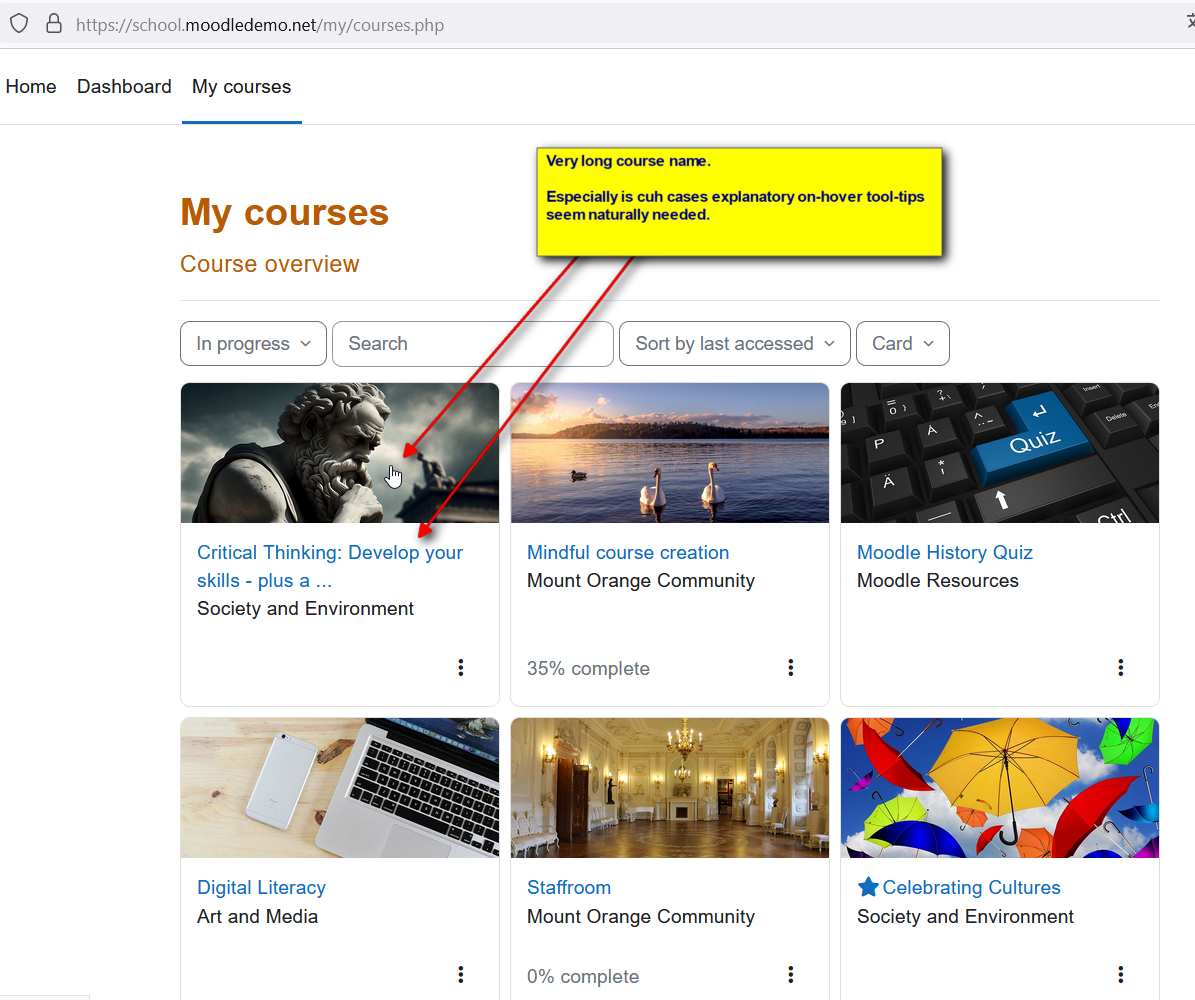Viewport: 1195px width, 1000px height.
Task: Click inside the Search courses field
Action: [x=473, y=344]
